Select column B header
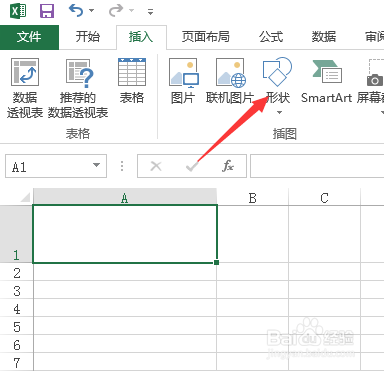The image size is (384, 371). (x=253, y=197)
